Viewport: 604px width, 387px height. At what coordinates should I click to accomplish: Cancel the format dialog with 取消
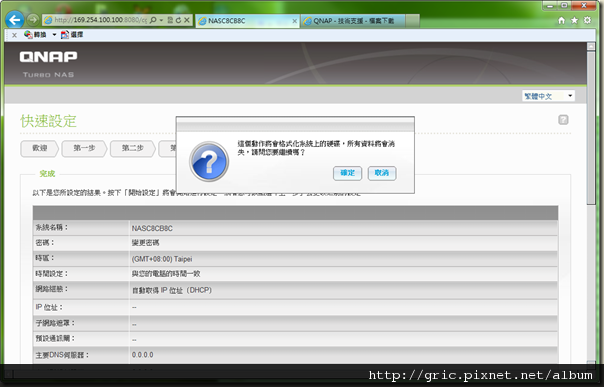[x=382, y=173]
